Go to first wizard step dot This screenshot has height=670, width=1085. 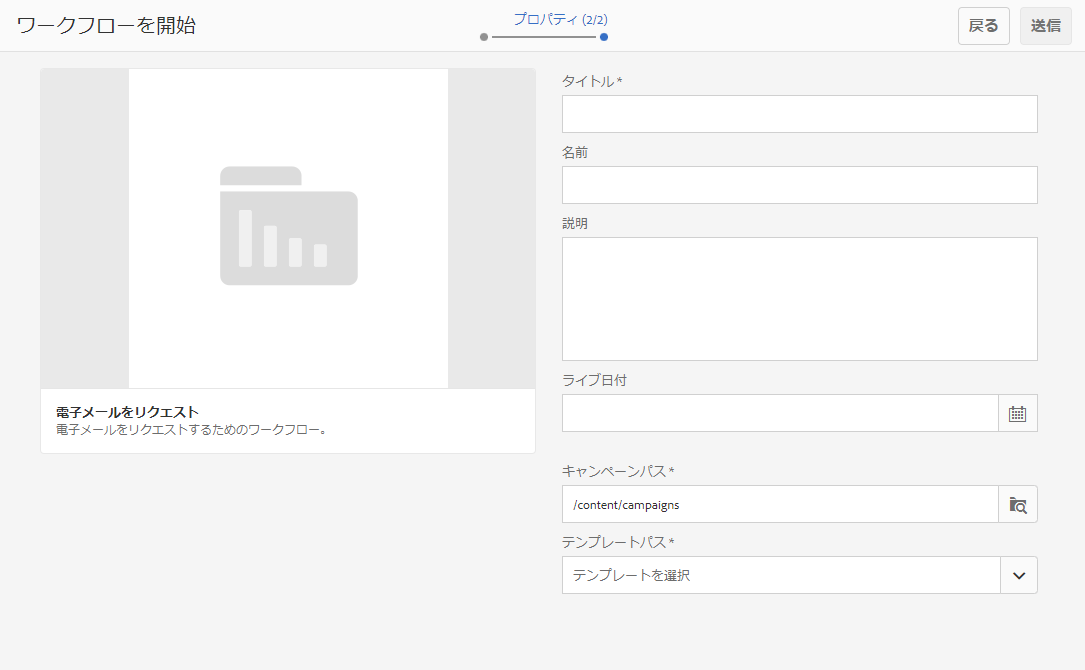(484, 37)
